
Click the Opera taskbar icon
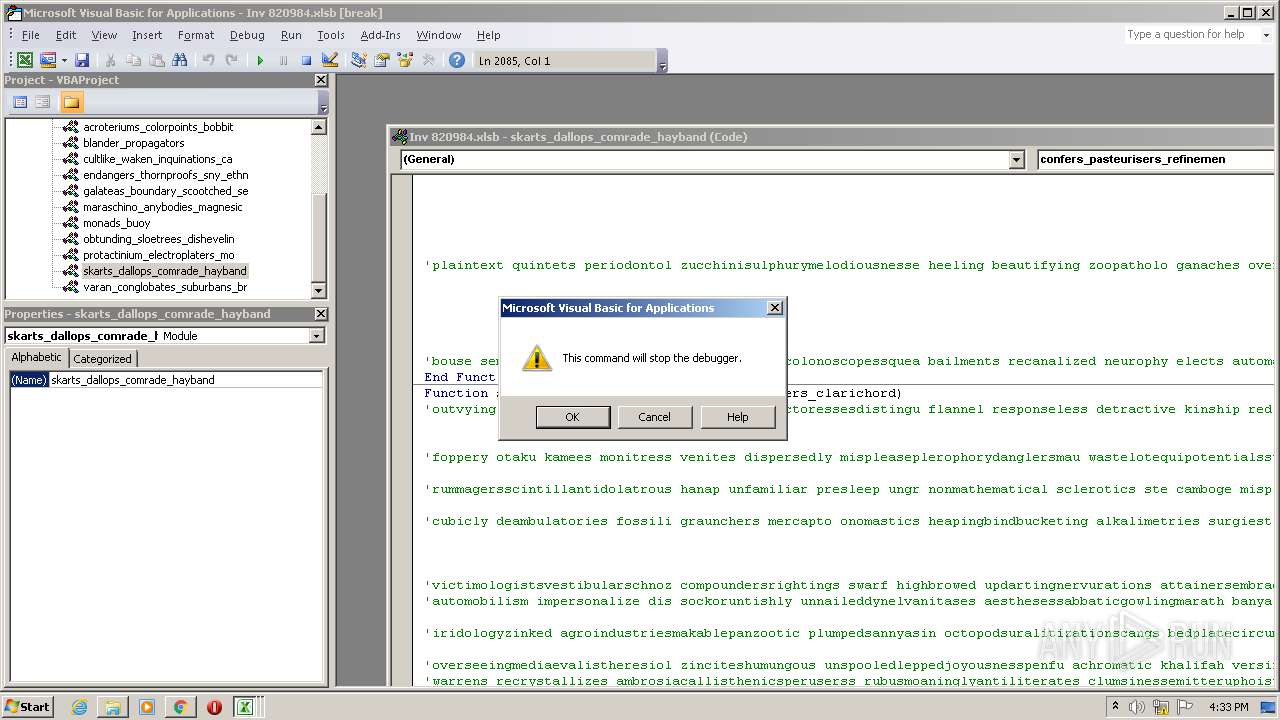pyautogui.click(x=214, y=707)
